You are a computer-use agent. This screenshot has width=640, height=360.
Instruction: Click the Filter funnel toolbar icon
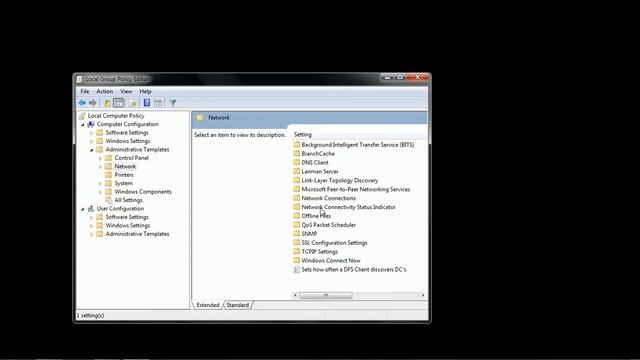pyautogui.click(x=173, y=103)
